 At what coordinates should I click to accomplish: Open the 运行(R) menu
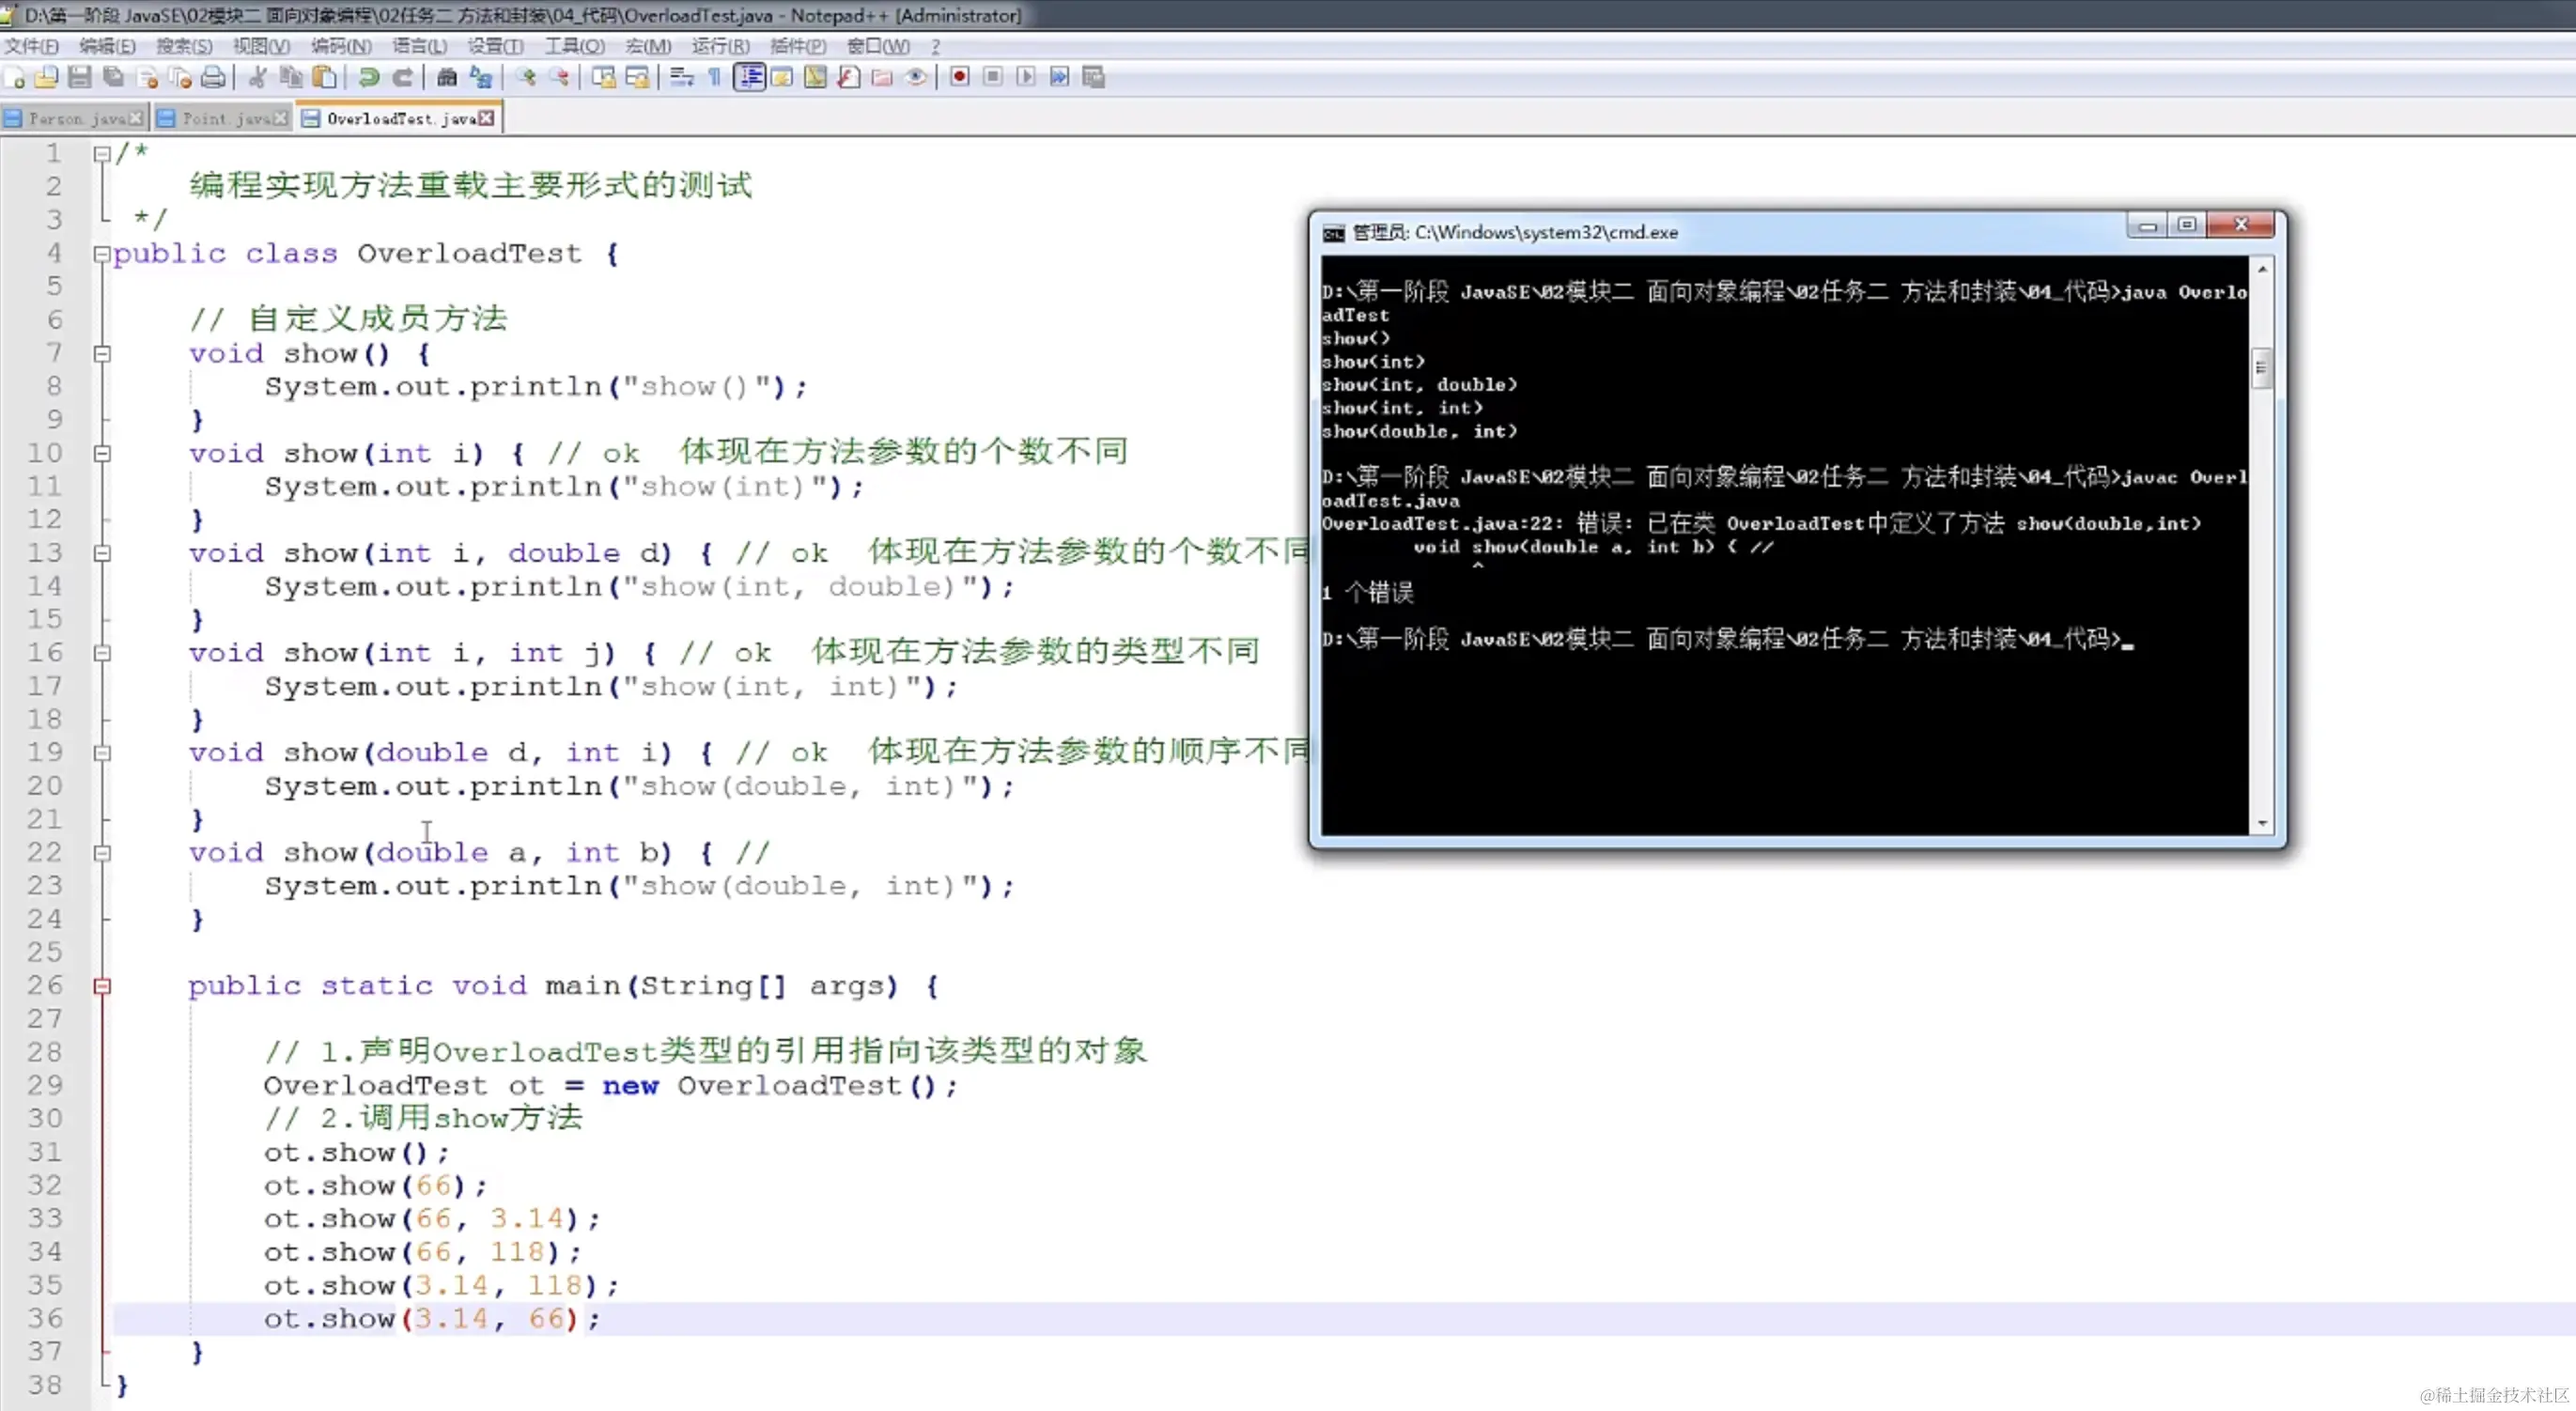(x=722, y=46)
